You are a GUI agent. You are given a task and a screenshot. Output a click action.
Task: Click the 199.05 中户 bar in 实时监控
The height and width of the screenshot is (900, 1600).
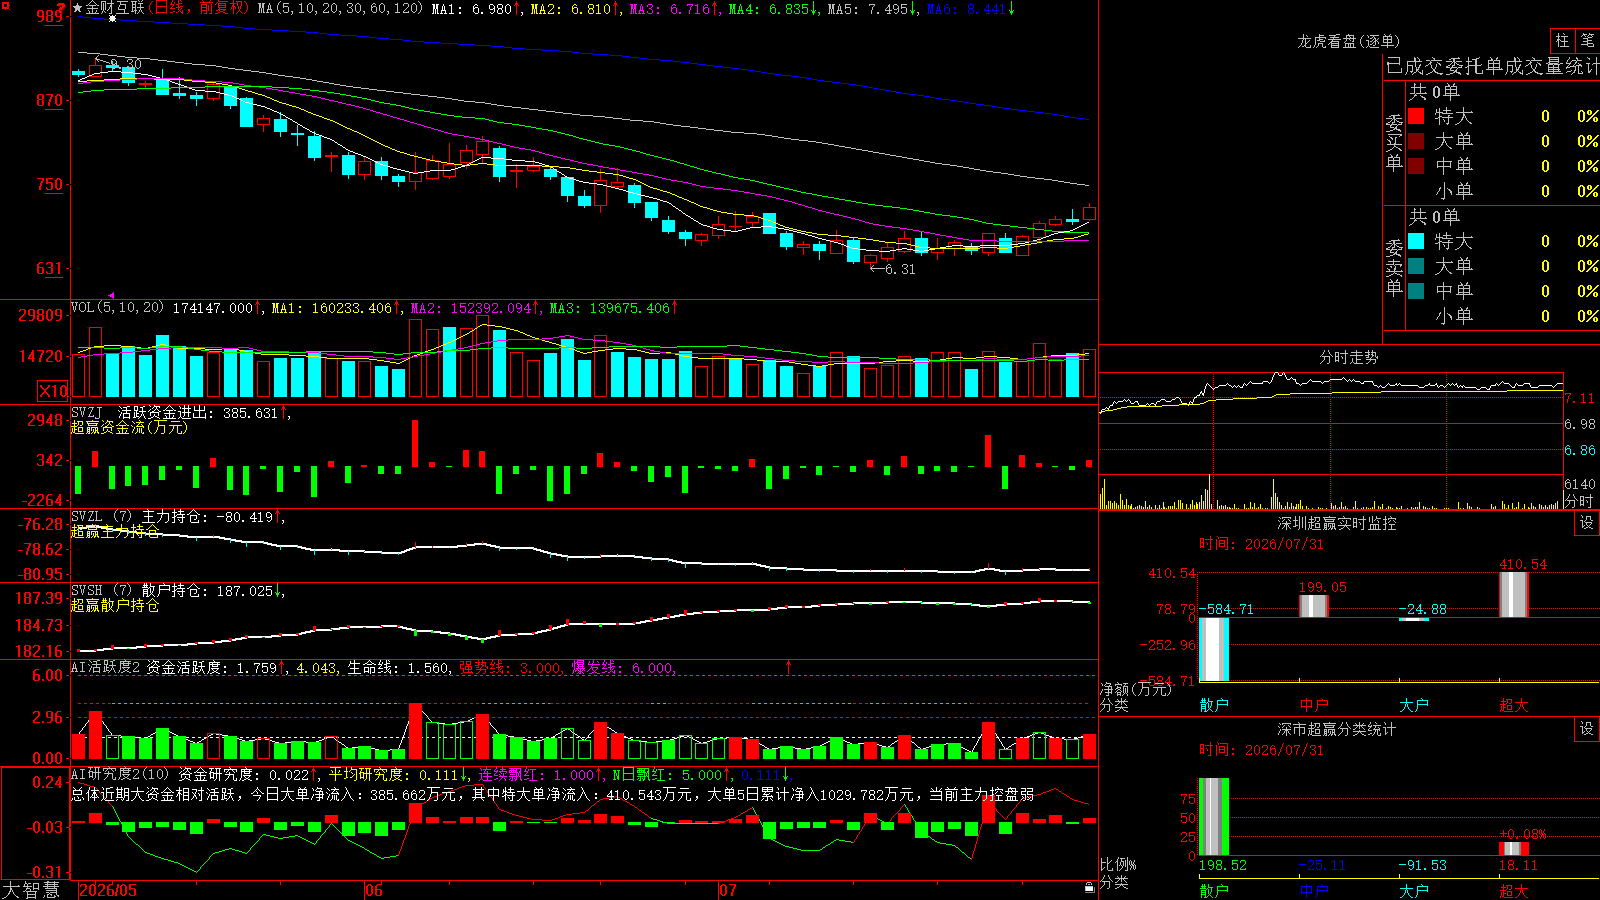(x=1314, y=606)
